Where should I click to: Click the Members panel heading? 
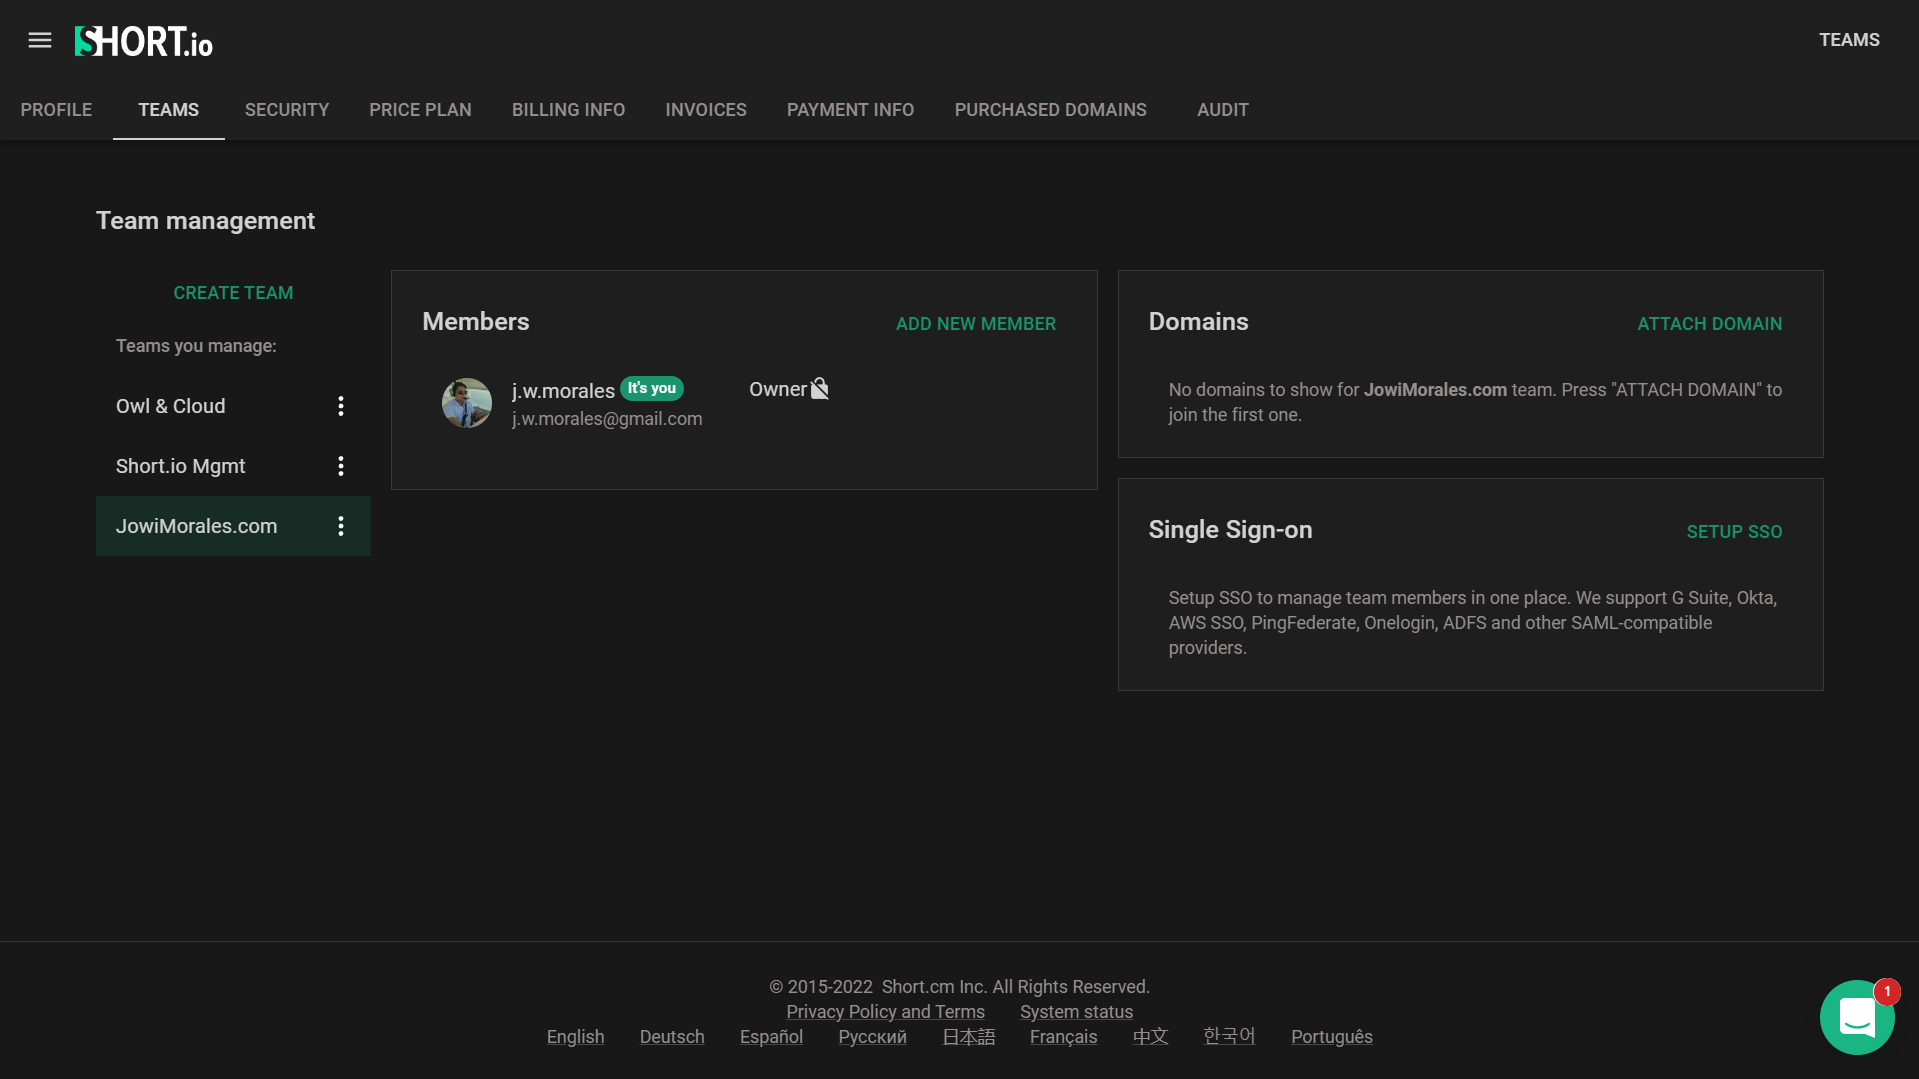pyautogui.click(x=476, y=322)
